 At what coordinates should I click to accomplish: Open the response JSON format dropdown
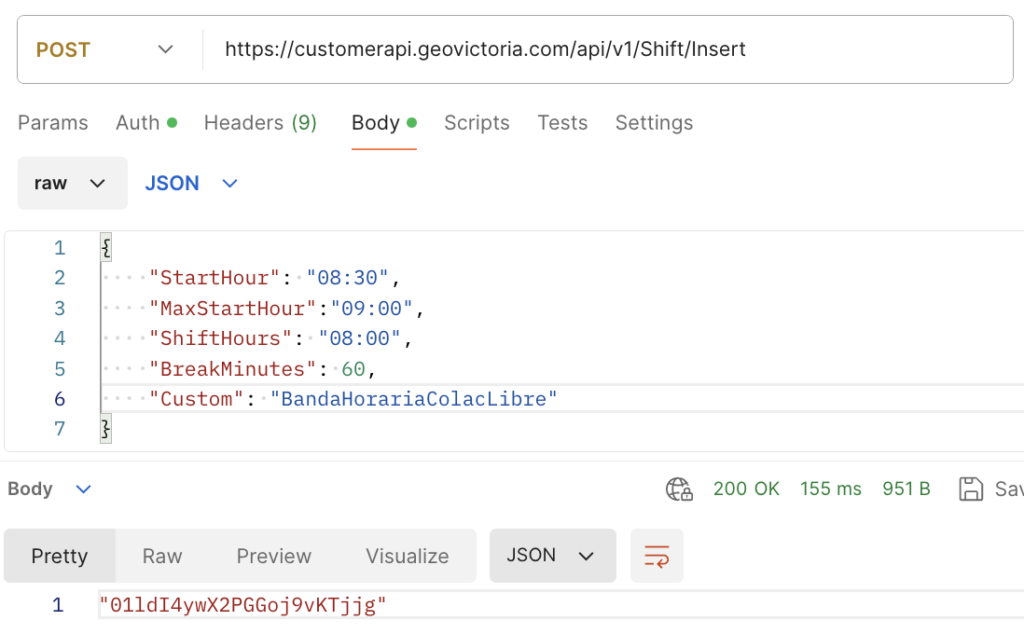[552, 556]
